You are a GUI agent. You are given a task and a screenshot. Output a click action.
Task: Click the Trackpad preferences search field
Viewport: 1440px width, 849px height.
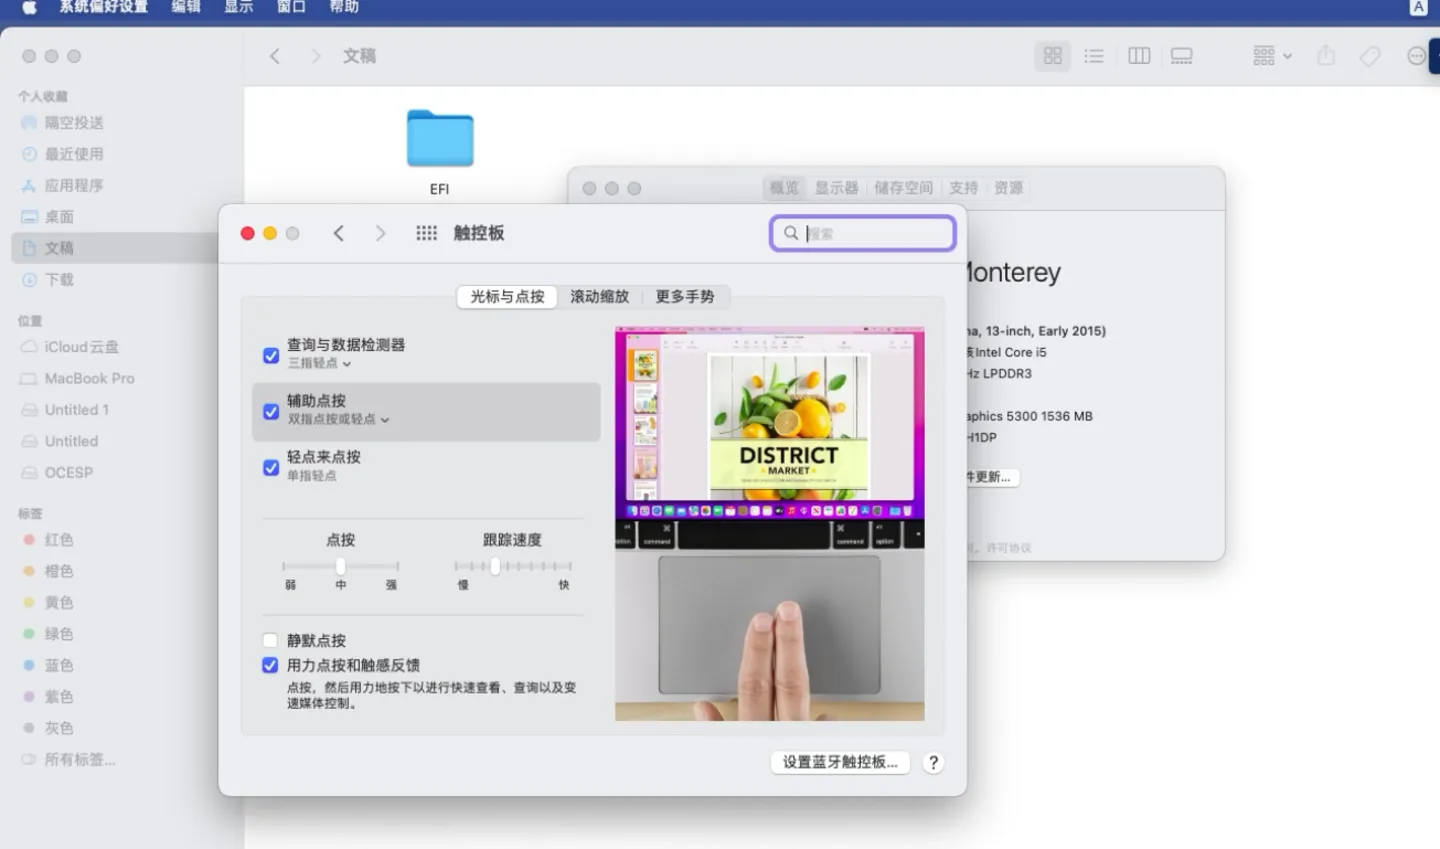[862, 232]
